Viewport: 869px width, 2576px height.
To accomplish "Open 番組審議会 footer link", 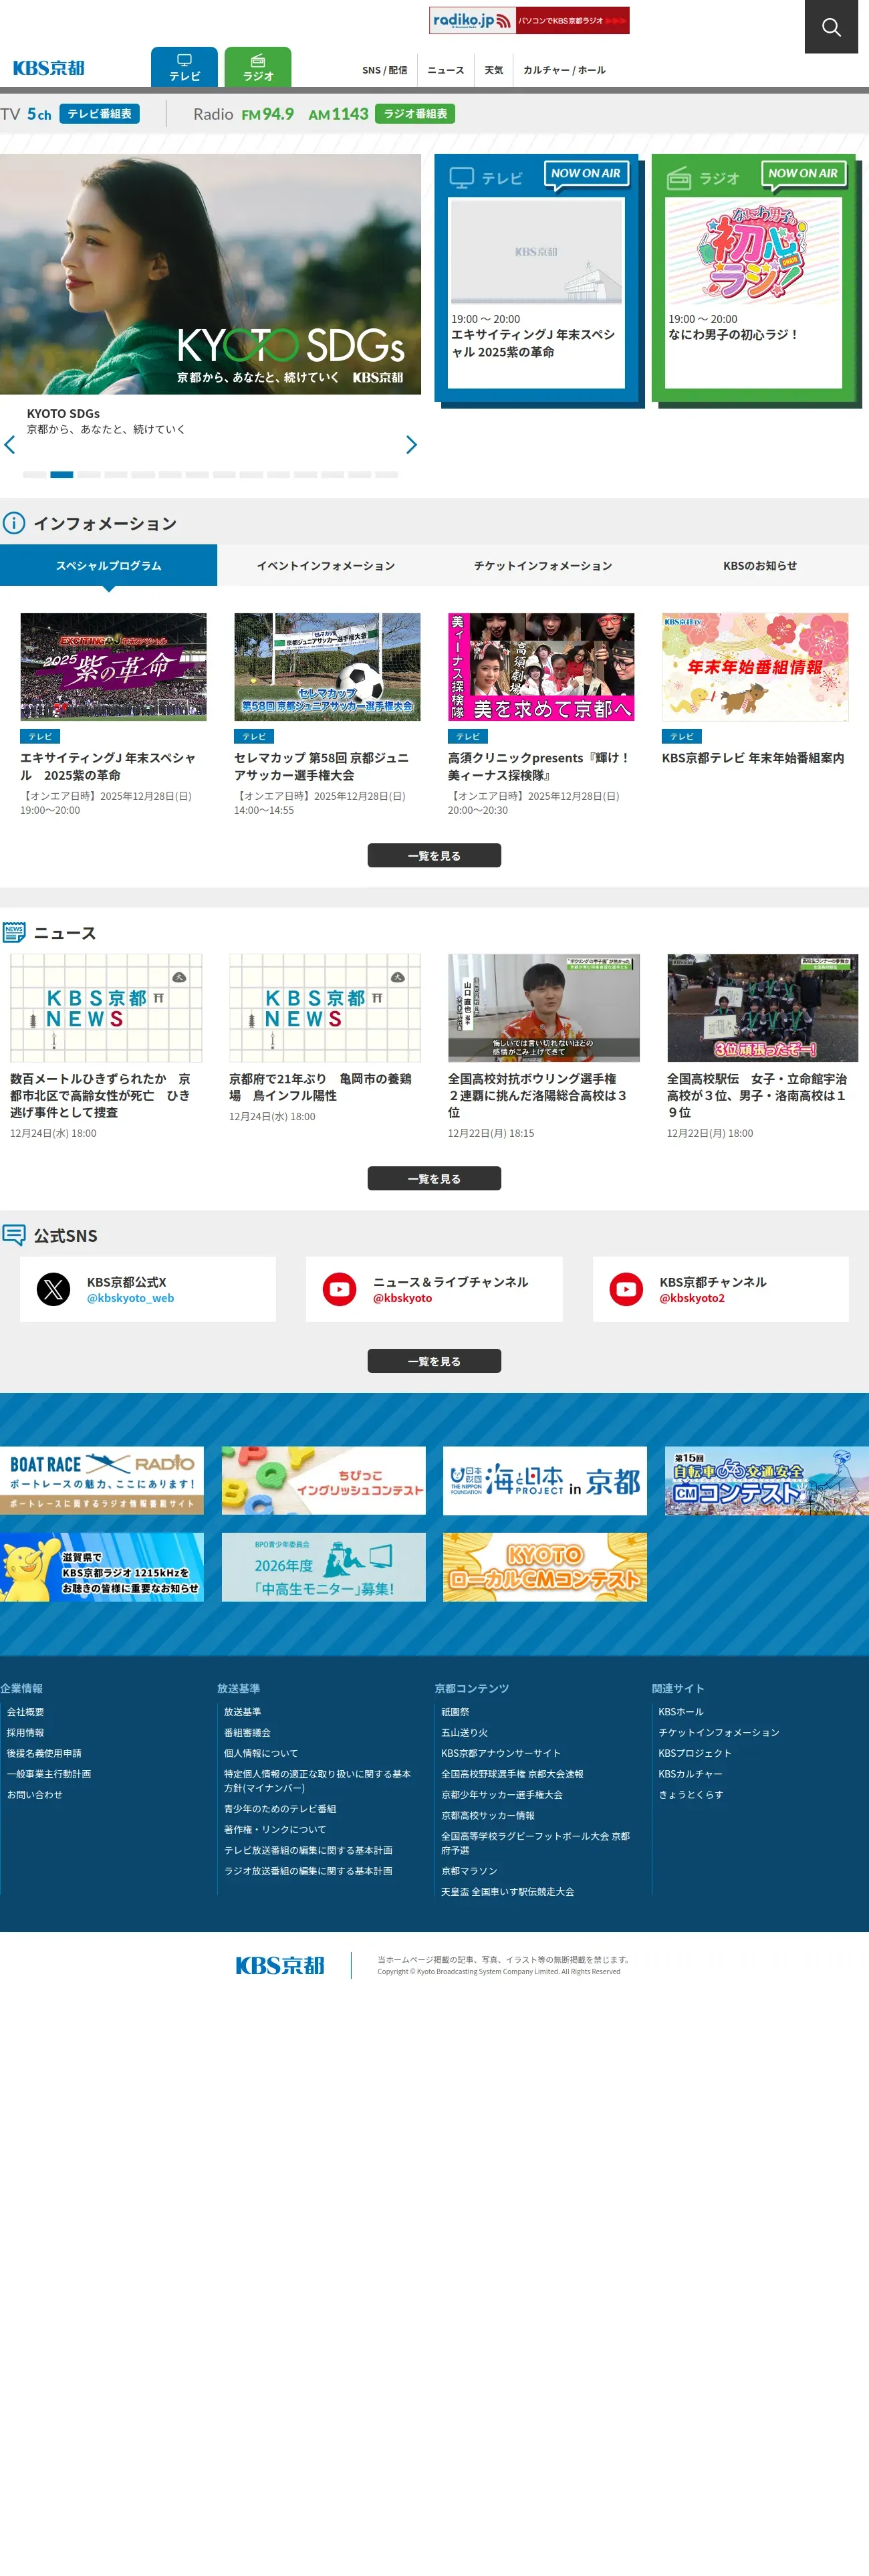I will [x=247, y=1733].
